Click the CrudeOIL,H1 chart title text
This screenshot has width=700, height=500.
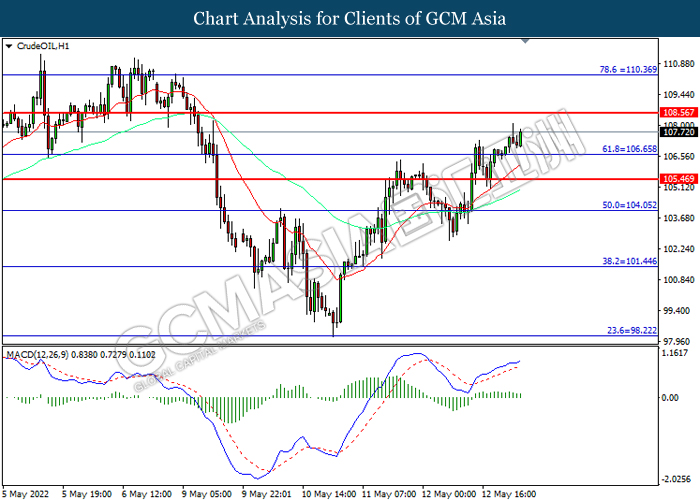point(43,46)
